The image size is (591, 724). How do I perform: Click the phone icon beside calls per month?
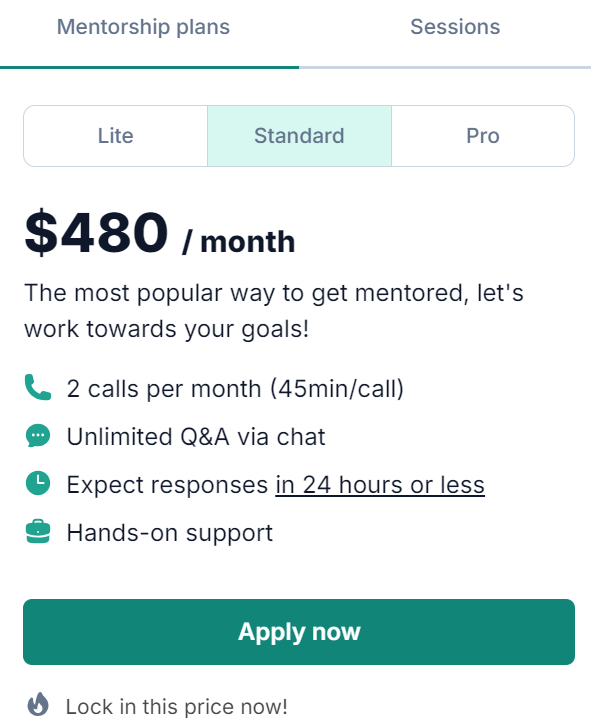38,387
